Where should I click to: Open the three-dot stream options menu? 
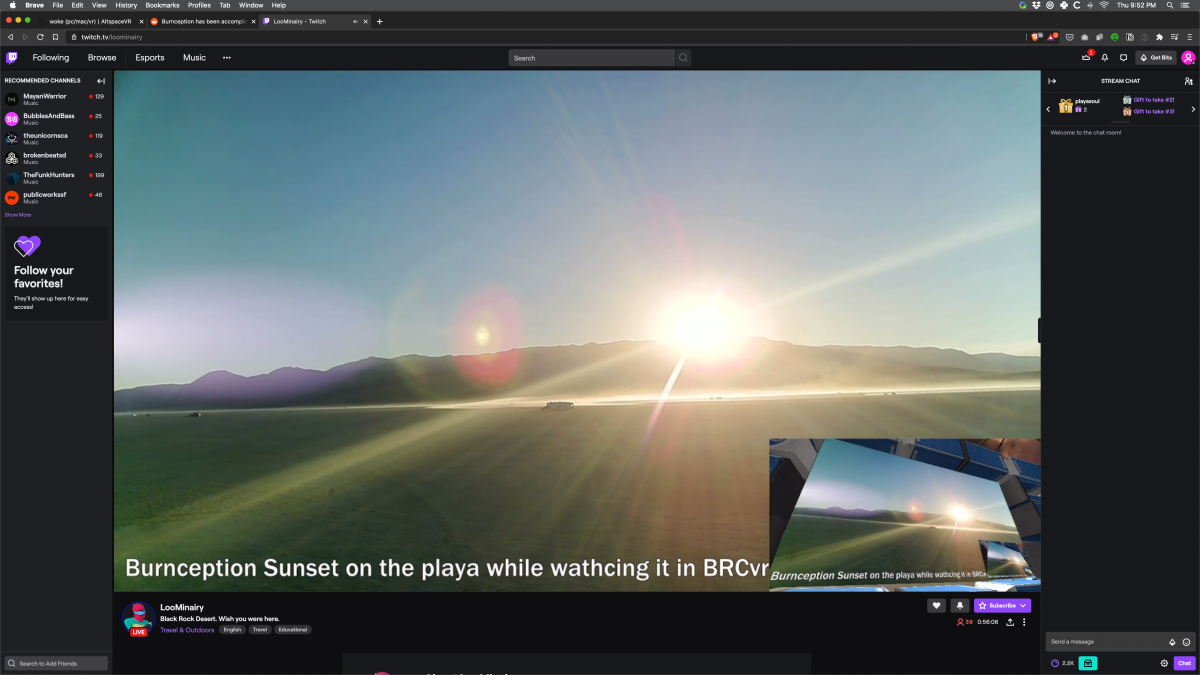tap(1024, 622)
